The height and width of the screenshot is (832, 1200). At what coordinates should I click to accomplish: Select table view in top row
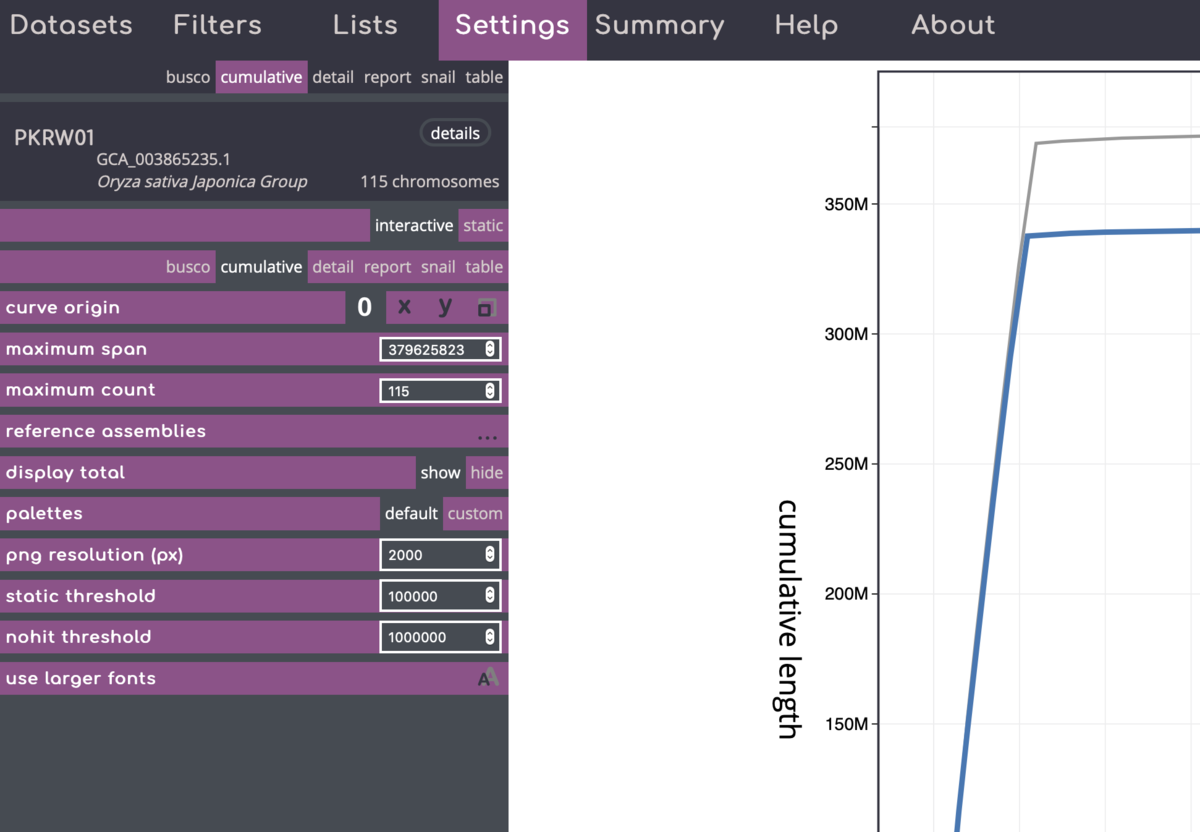click(x=484, y=77)
